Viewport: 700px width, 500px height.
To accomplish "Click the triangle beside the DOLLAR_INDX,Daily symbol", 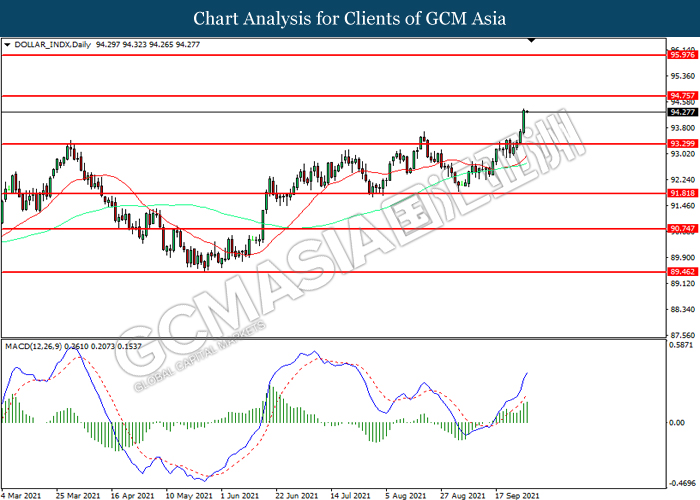I will (x=9, y=44).
